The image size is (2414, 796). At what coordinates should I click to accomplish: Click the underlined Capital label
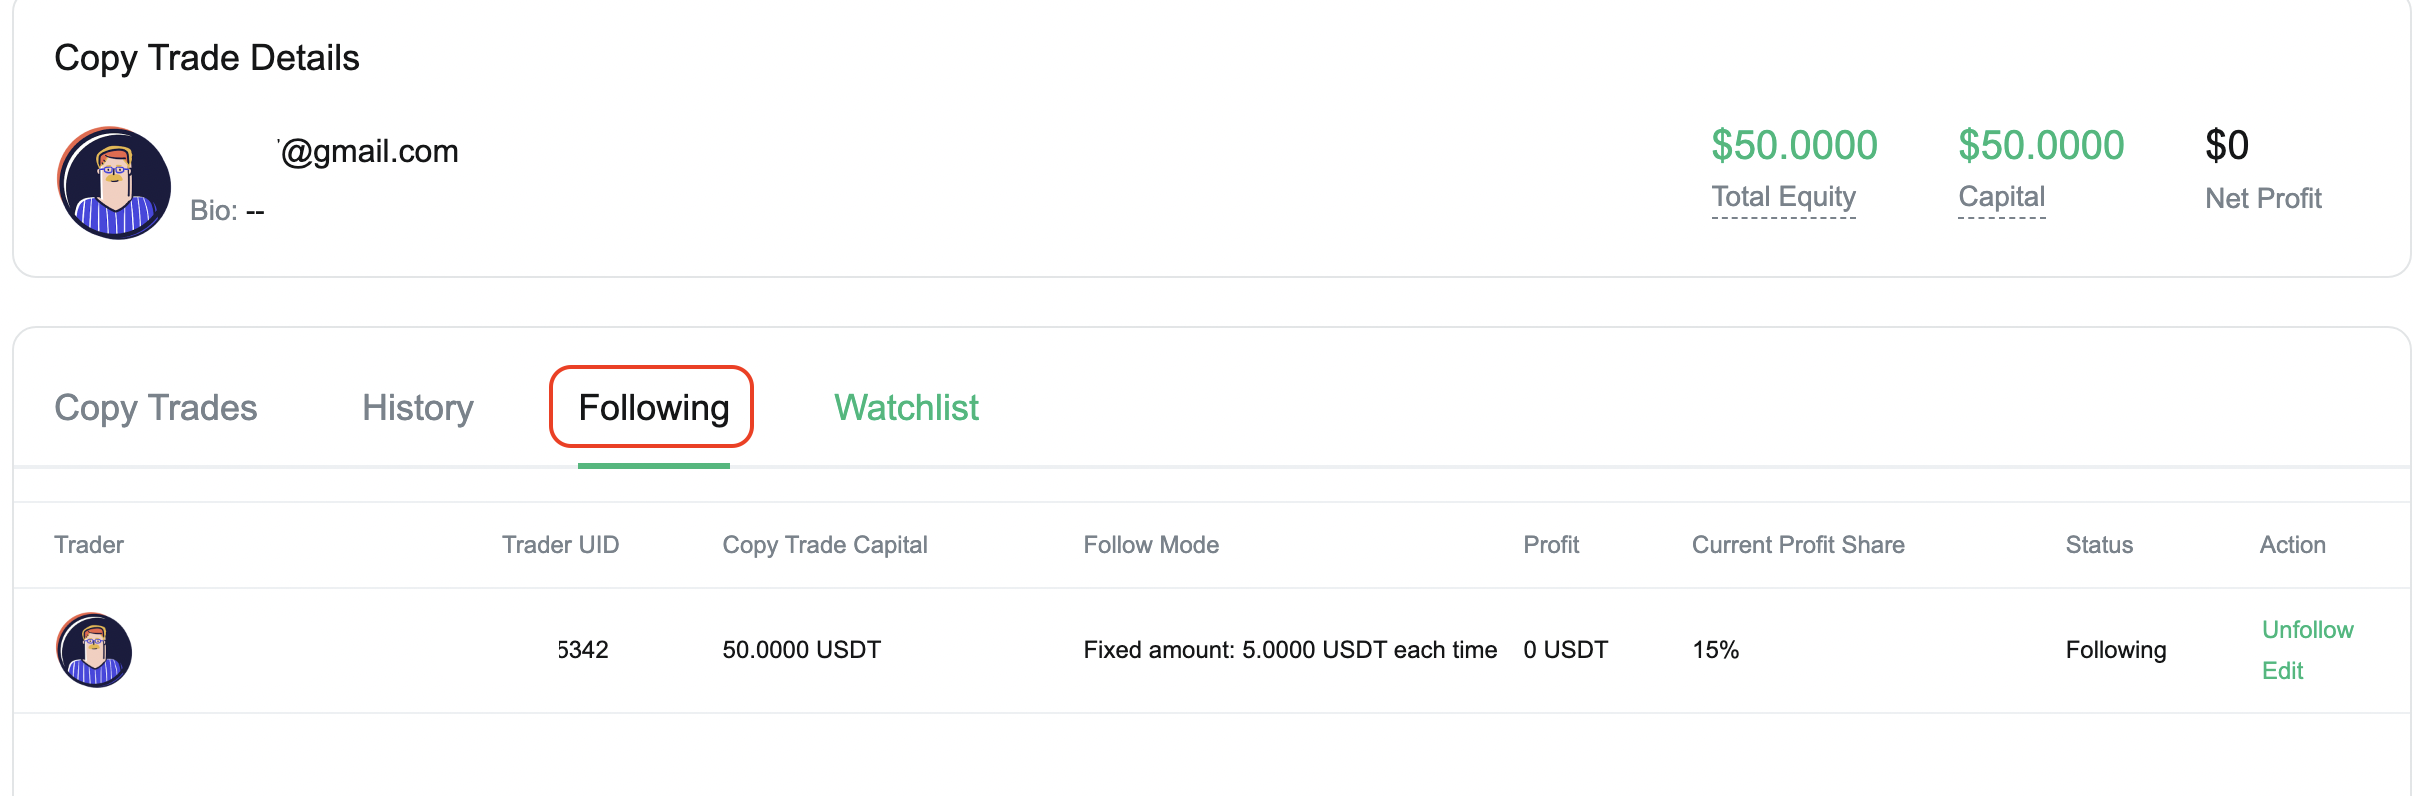2001,197
